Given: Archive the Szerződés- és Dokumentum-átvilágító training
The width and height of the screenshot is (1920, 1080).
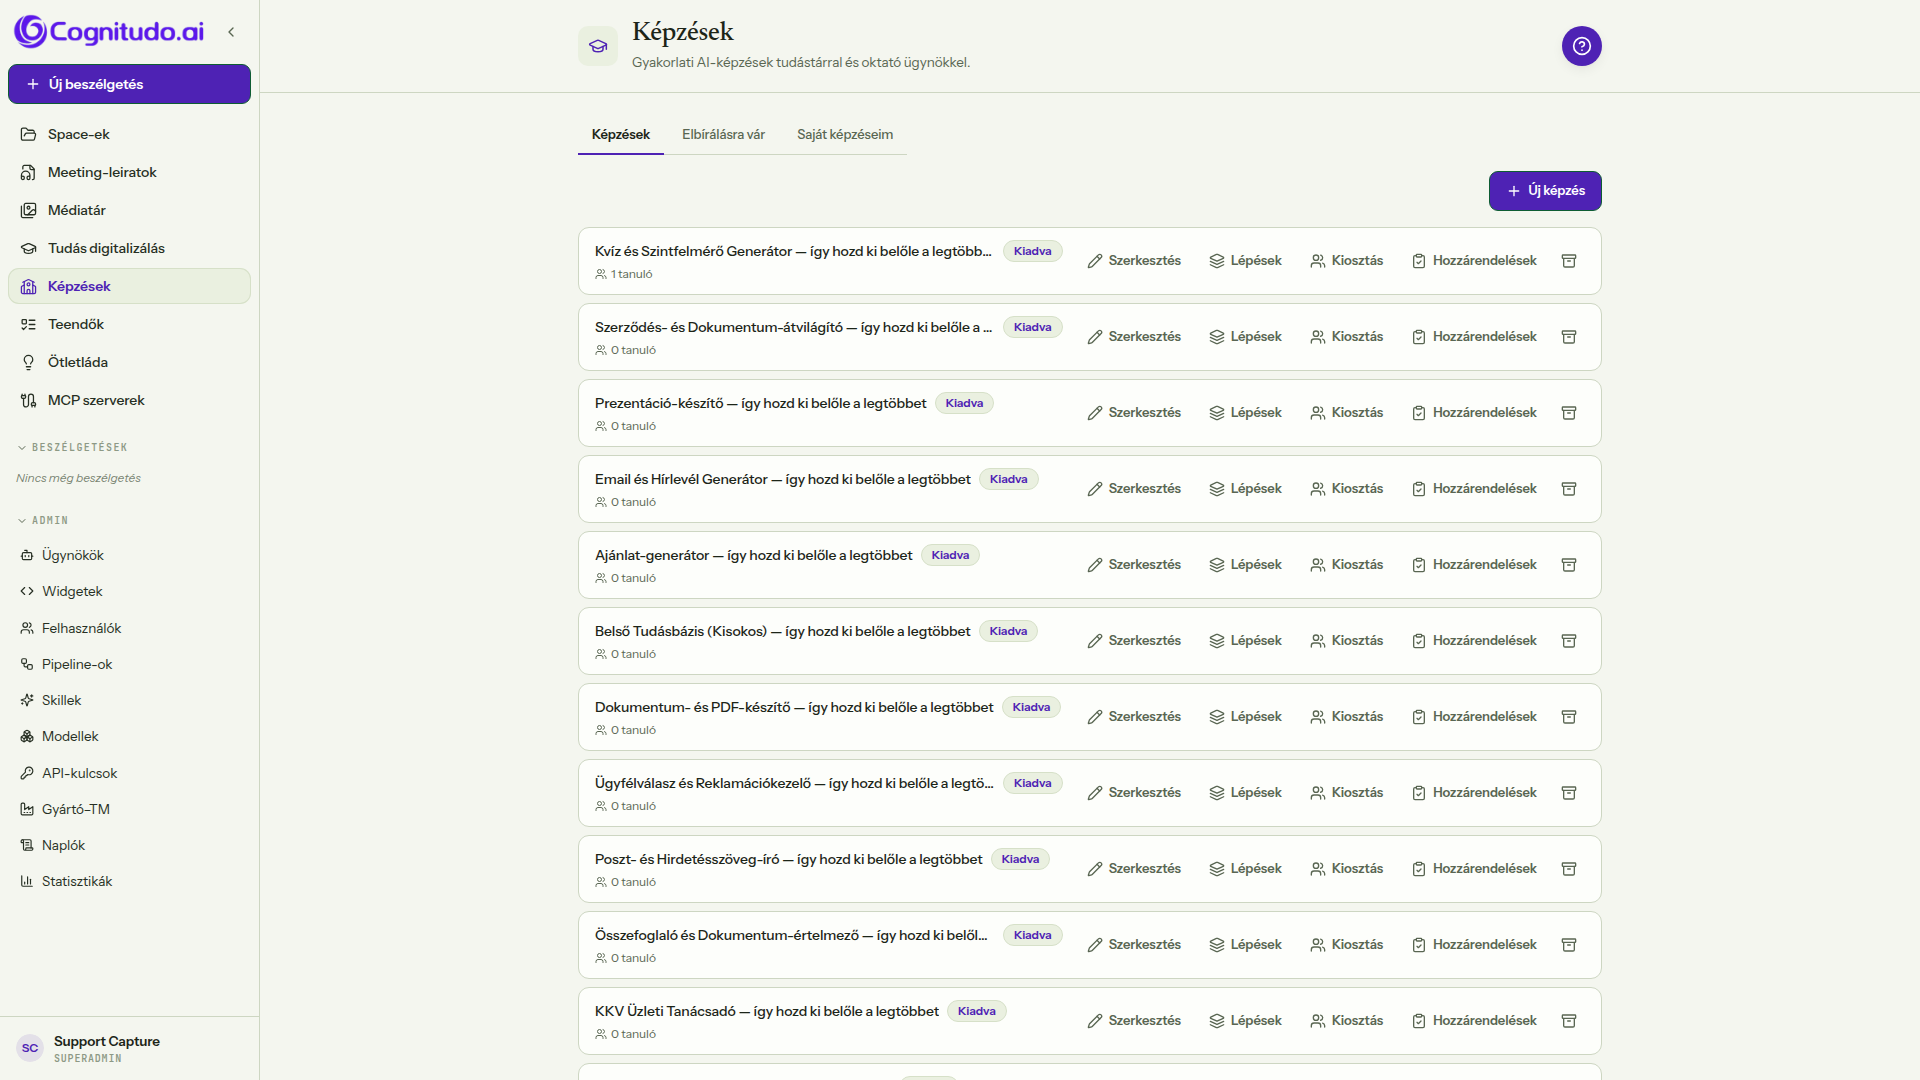Looking at the screenshot, I should coord(1569,337).
